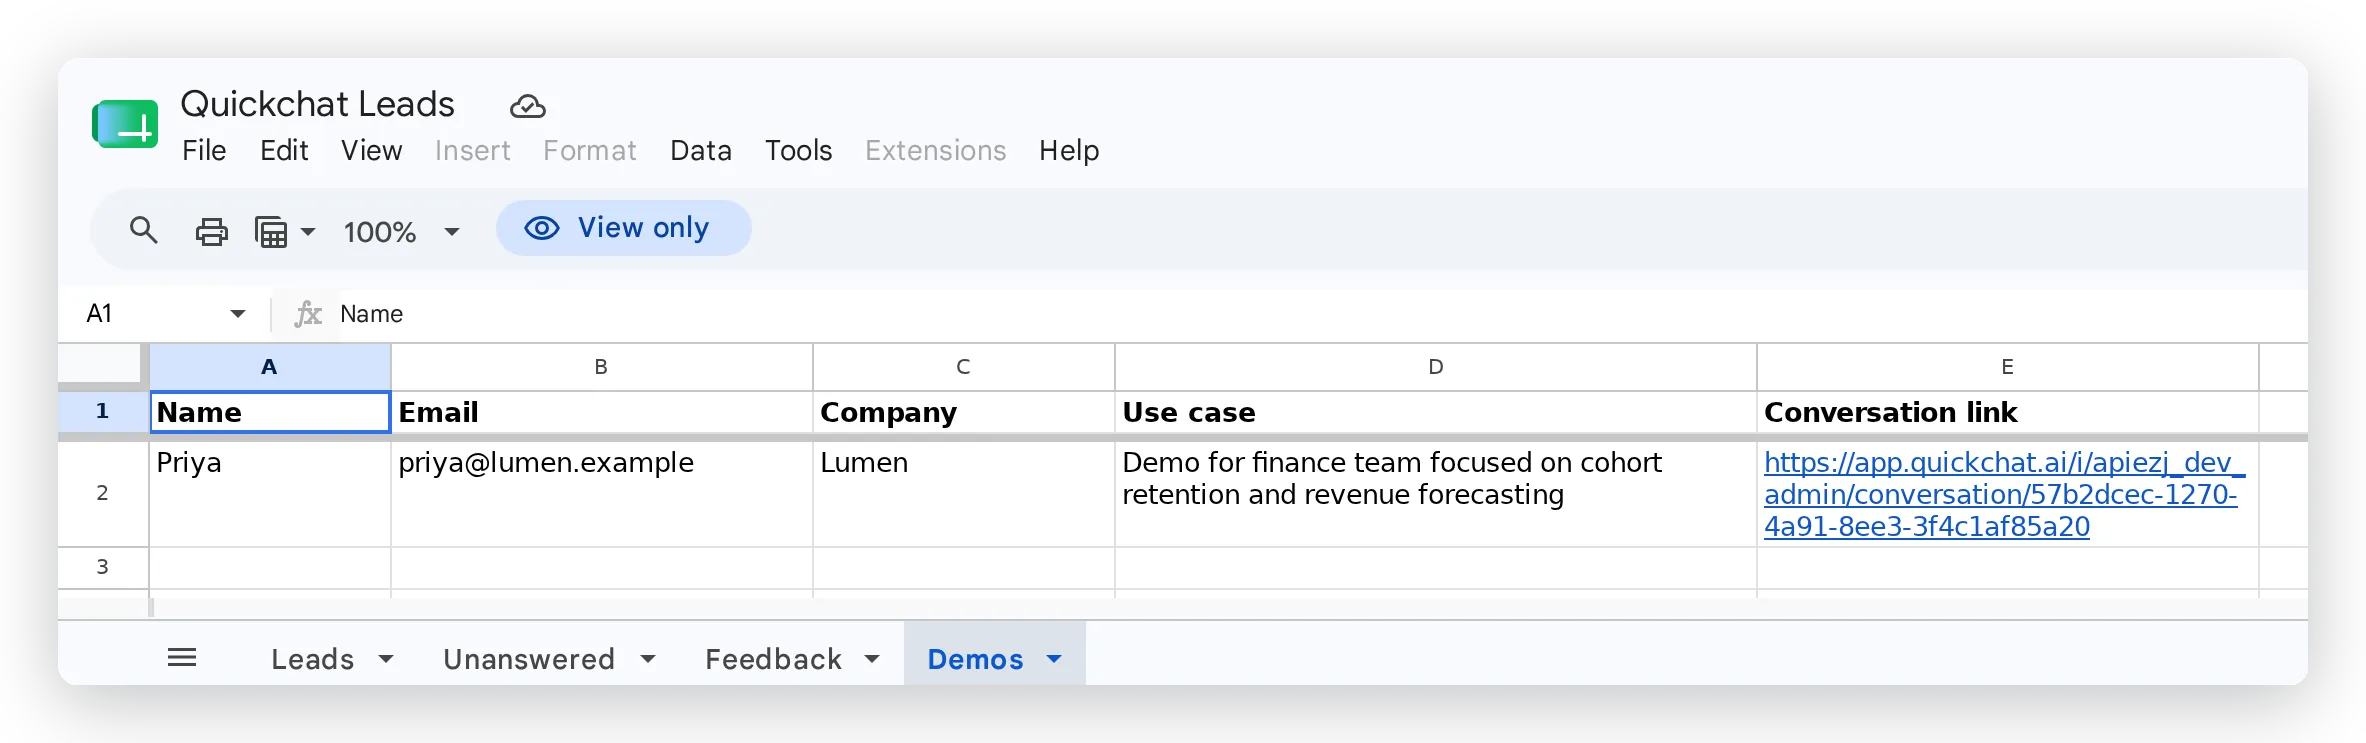Click the all sheets hamburger icon
This screenshot has width=2366, height=743.
pos(182,658)
